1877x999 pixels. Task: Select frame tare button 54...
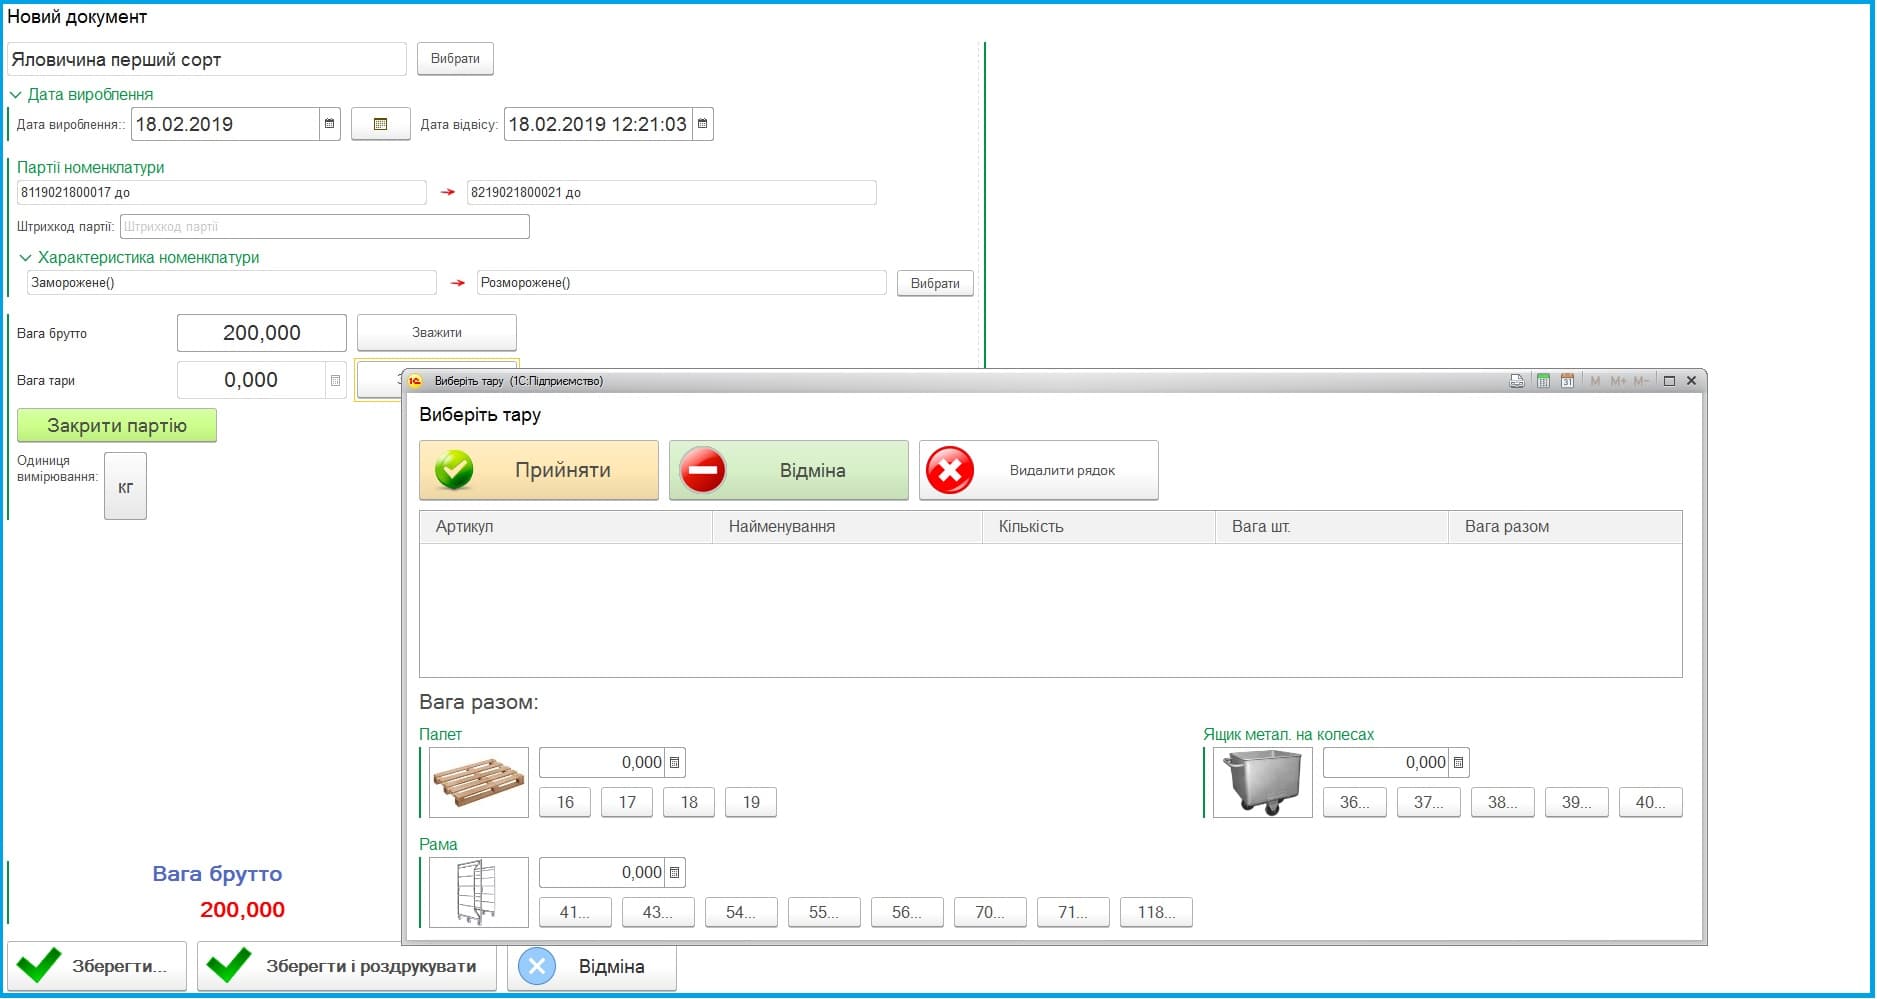pos(741,912)
